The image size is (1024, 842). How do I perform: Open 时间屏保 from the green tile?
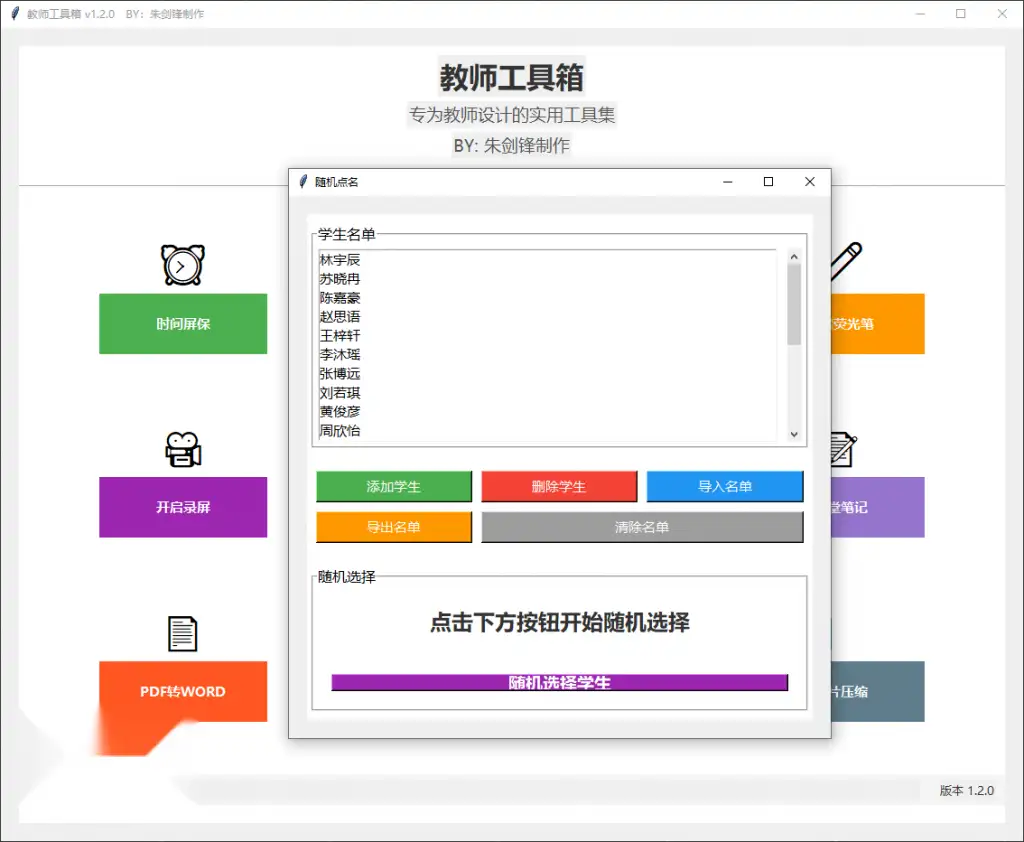pyautogui.click(x=183, y=324)
